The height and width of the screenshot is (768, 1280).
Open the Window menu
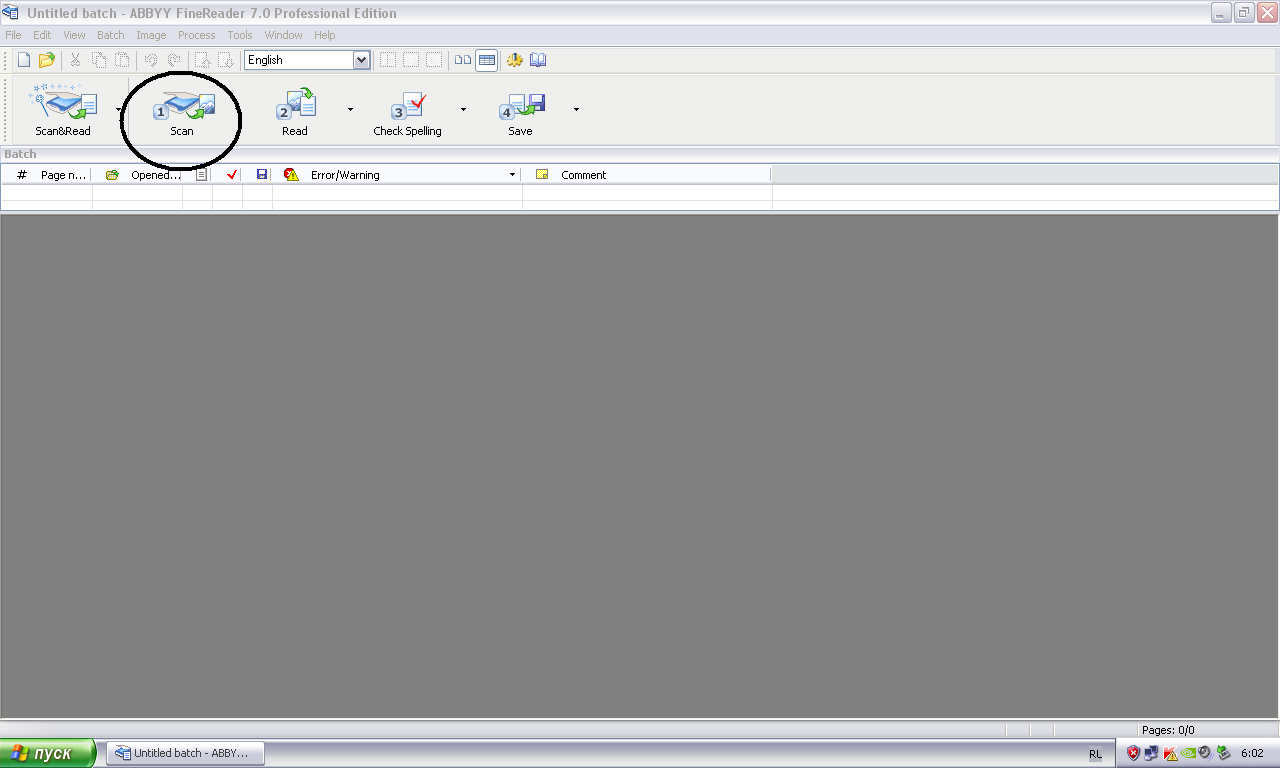point(283,35)
